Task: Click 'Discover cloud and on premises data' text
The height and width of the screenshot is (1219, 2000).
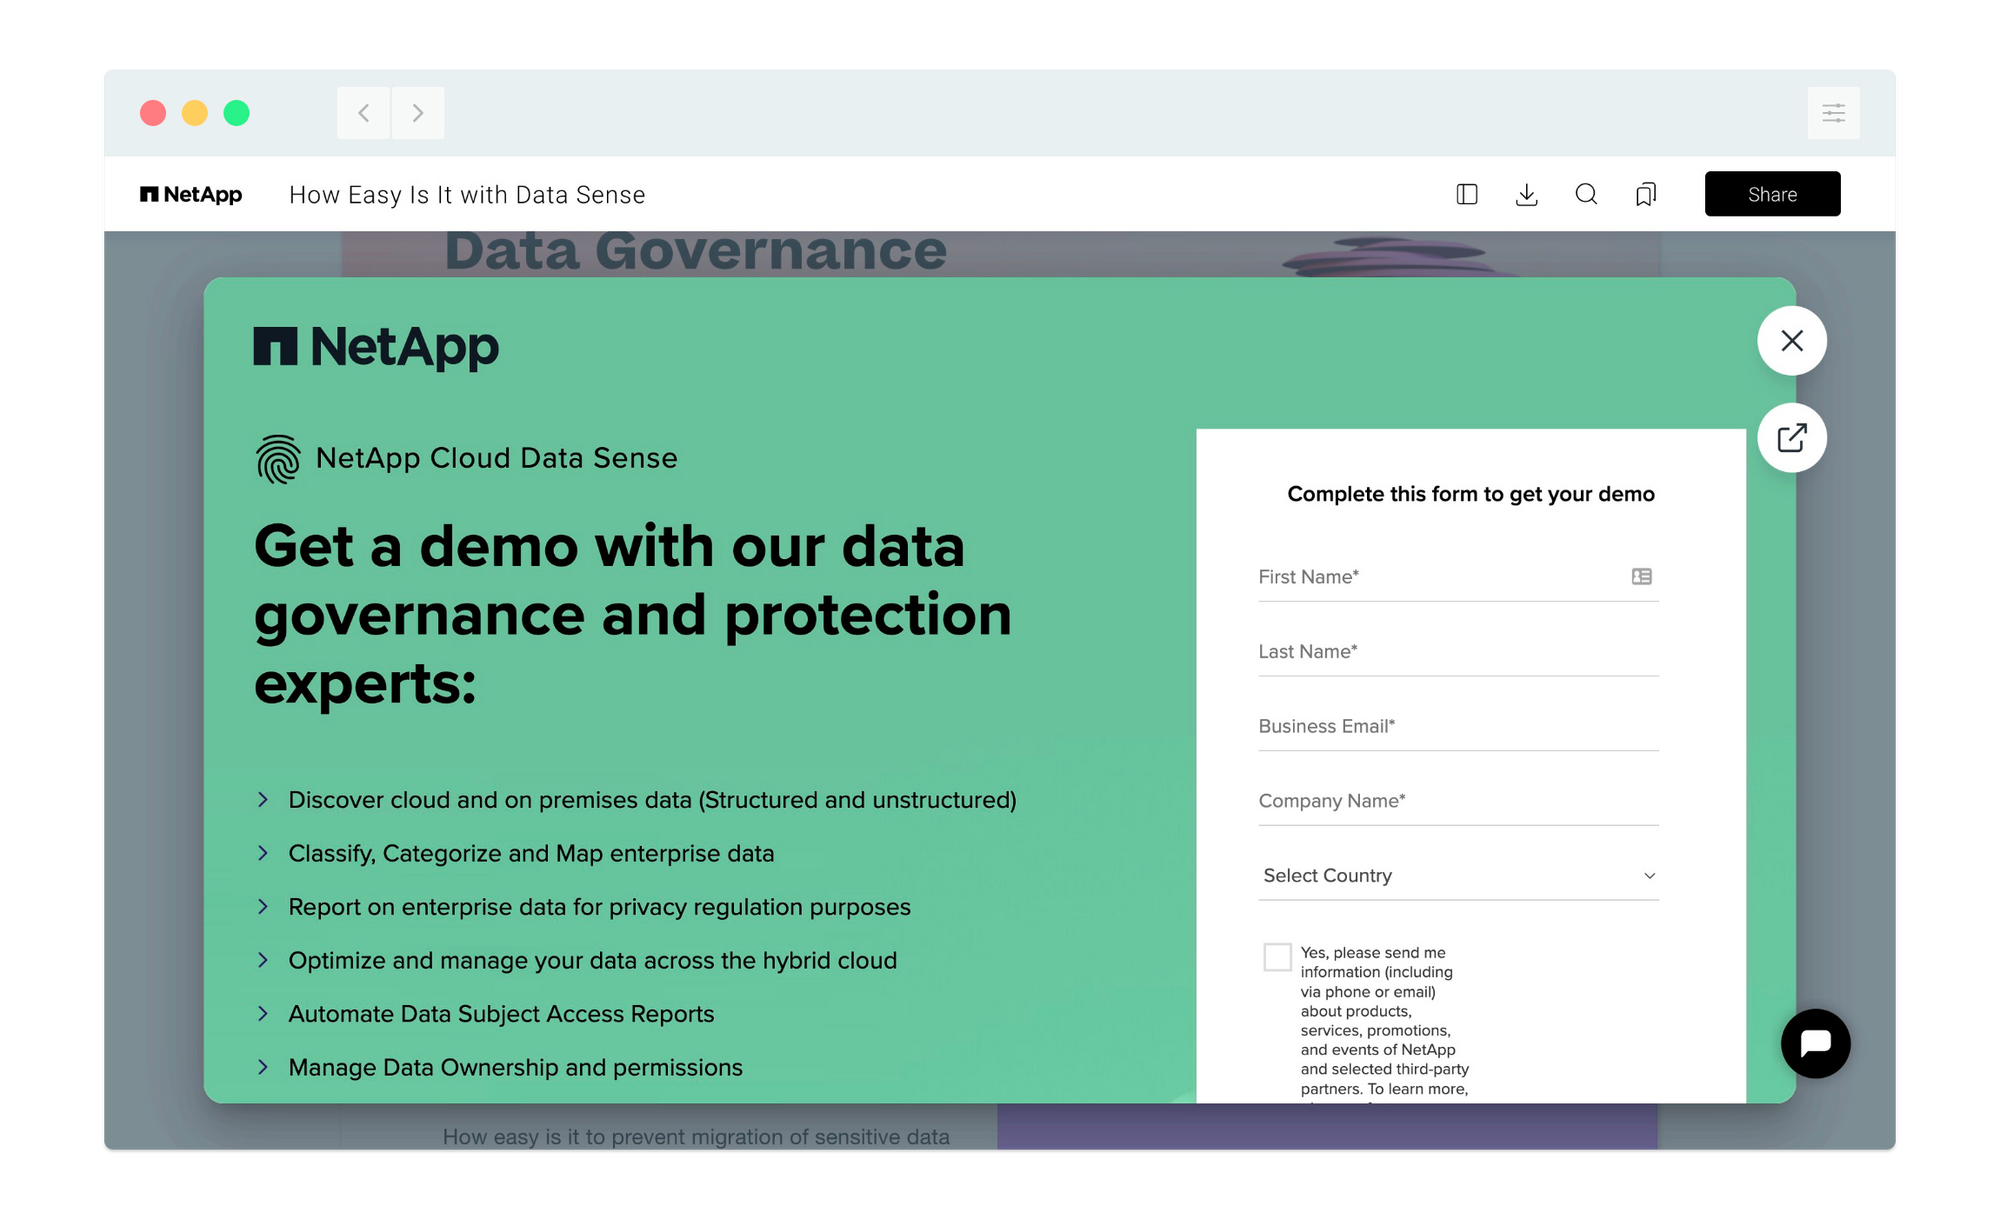Action: [652, 800]
